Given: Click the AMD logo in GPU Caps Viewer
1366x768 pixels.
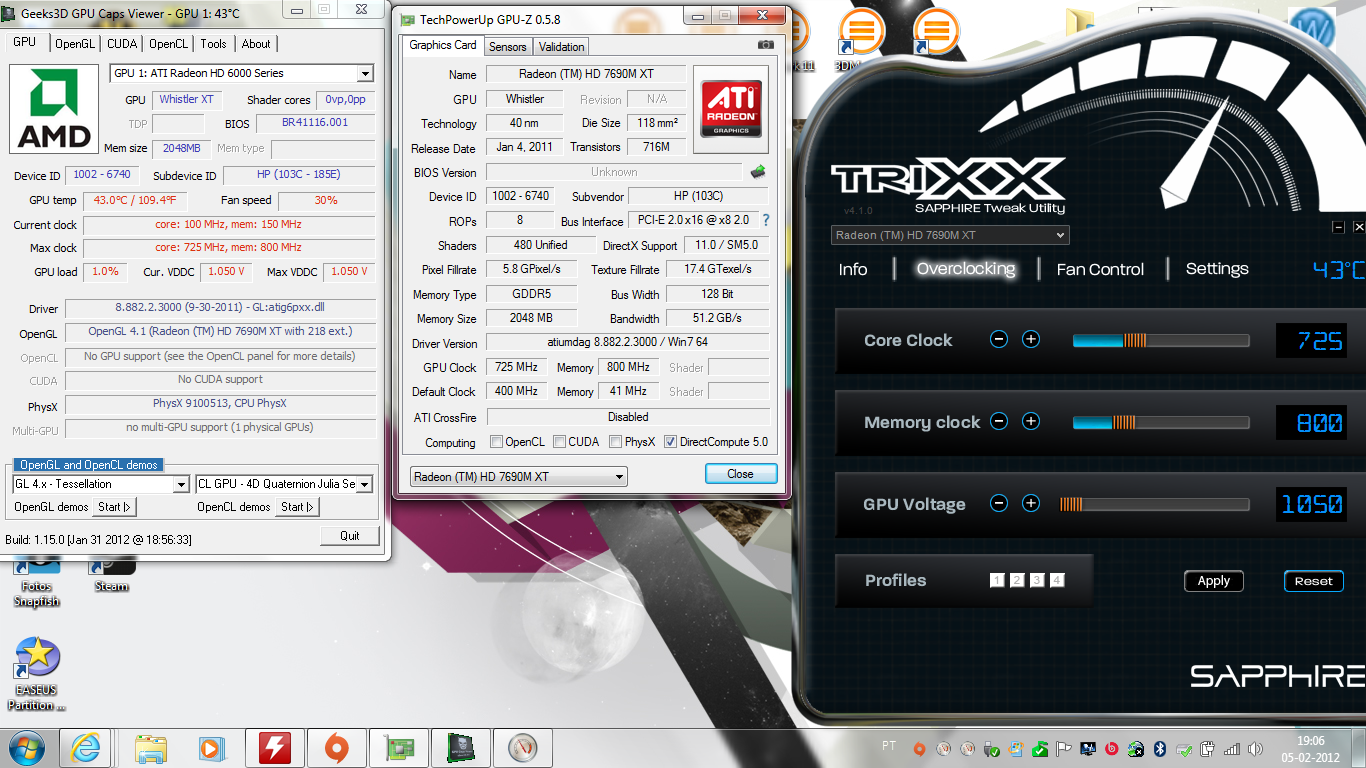Looking at the screenshot, I should 54,110.
